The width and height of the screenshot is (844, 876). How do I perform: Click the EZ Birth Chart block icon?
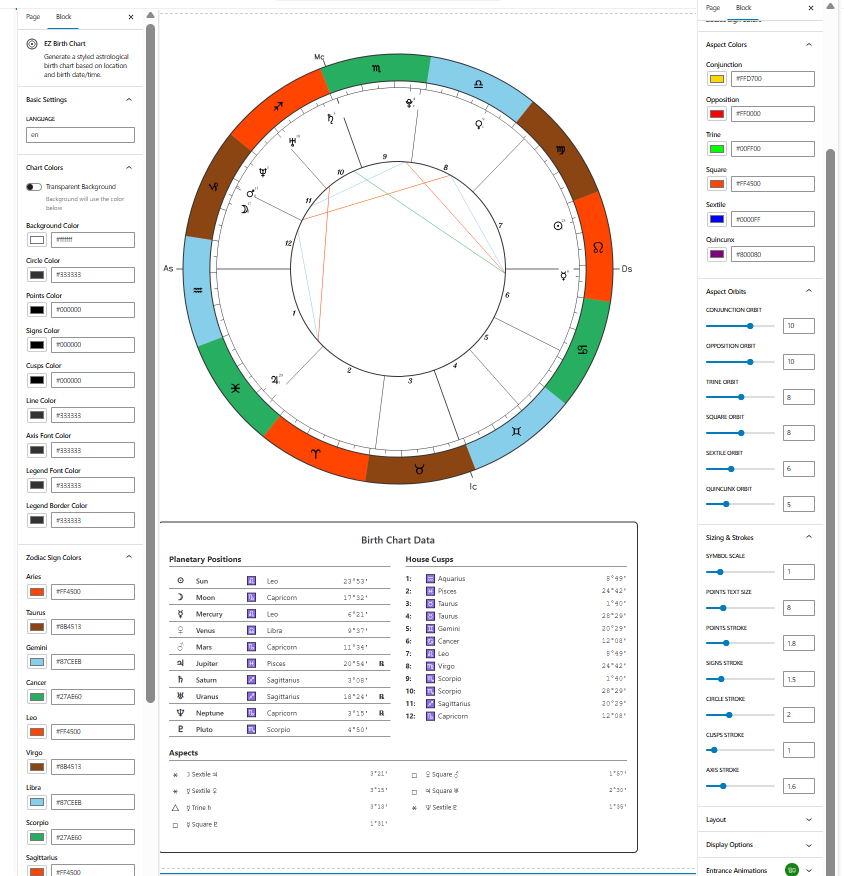[x=33, y=44]
